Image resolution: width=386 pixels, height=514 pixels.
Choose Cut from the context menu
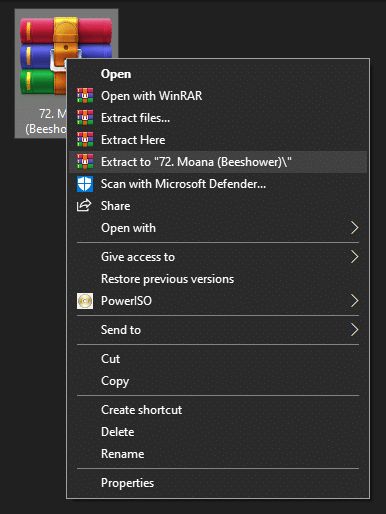[x=110, y=359]
